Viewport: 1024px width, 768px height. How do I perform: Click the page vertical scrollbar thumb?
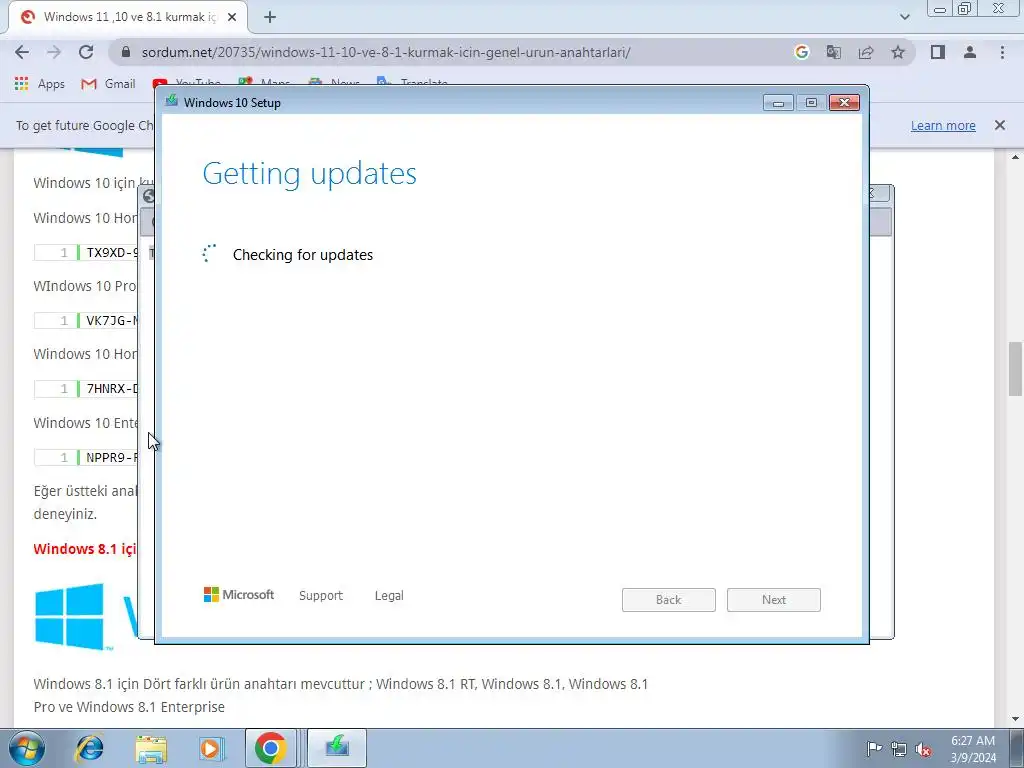(1015, 368)
